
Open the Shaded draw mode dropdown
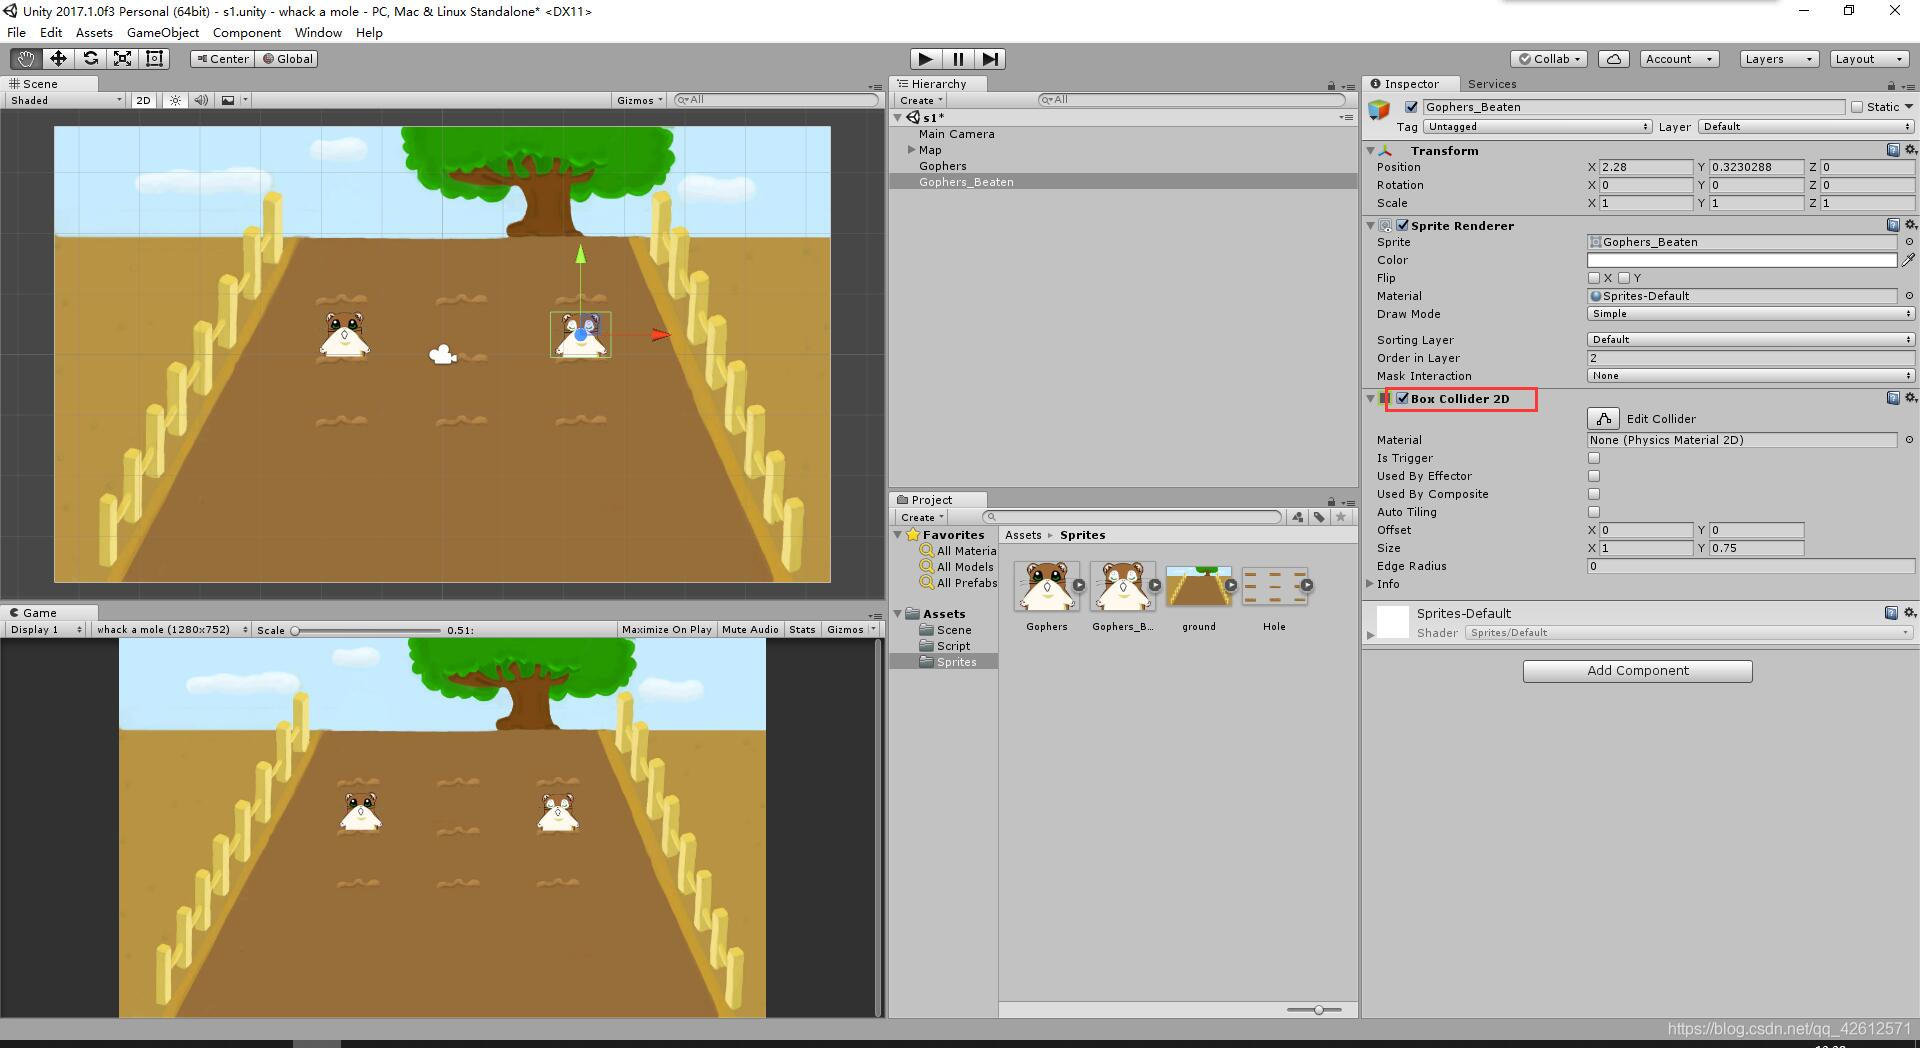coord(66,100)
